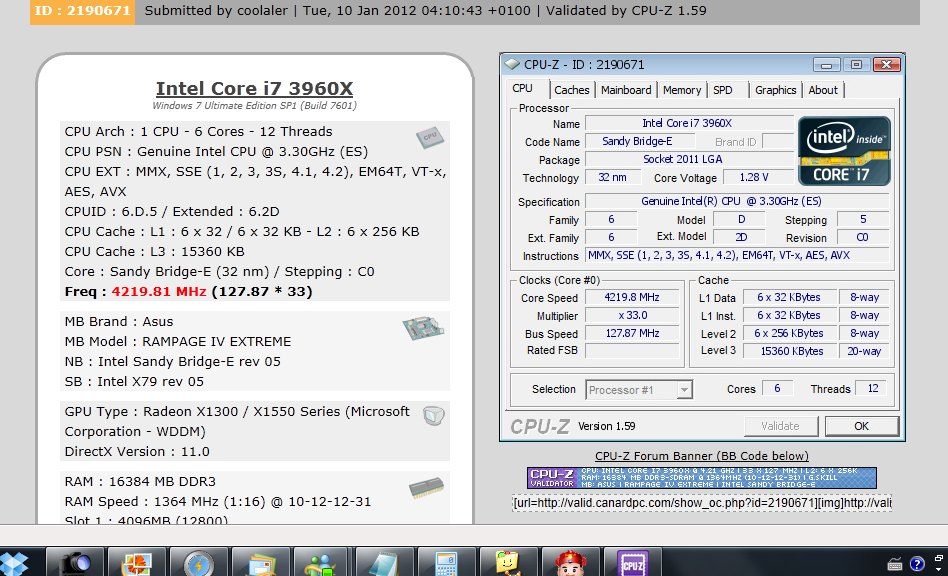Click the orange ID : 2190671 badge
Image resolution: width=948 pixels, height=576 pixels.
coord(82,11)
